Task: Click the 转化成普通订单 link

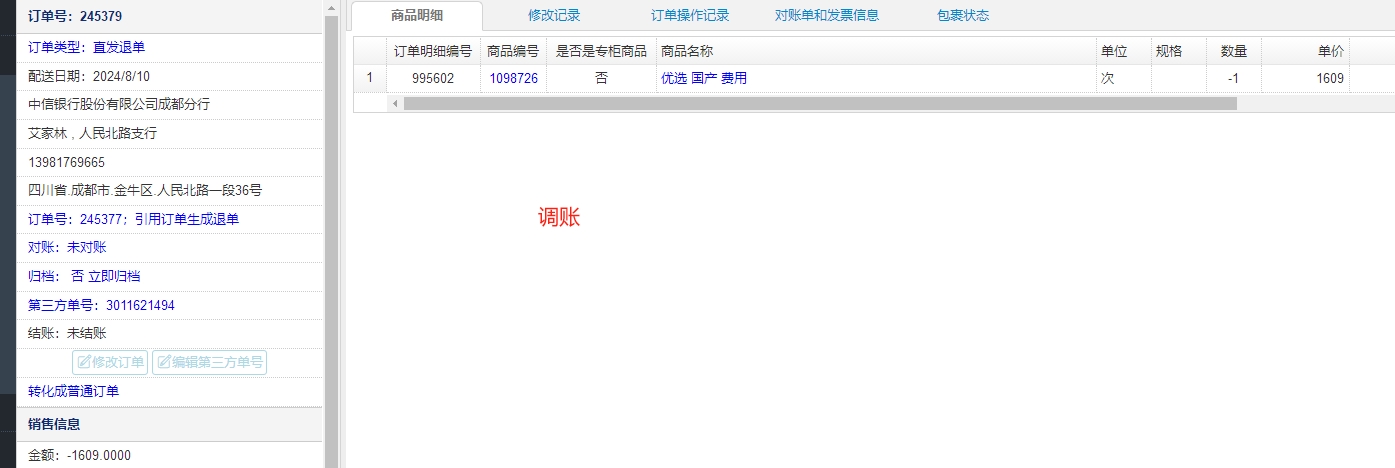Action: coord(73,391)
